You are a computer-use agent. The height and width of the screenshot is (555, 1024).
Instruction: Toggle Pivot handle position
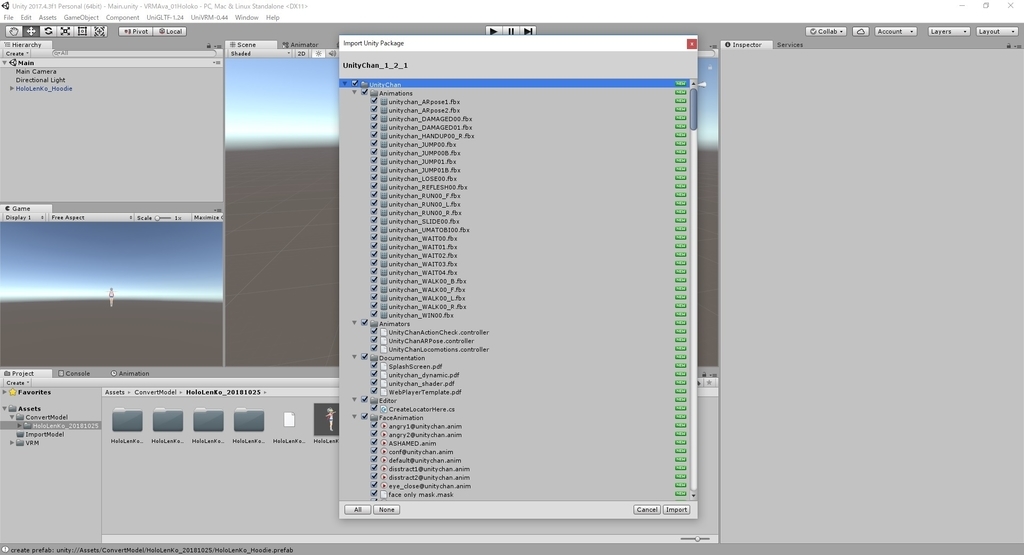136,31
